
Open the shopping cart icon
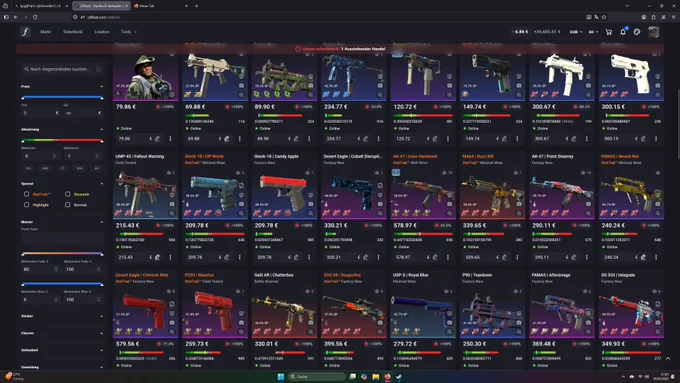click(608, 32)
